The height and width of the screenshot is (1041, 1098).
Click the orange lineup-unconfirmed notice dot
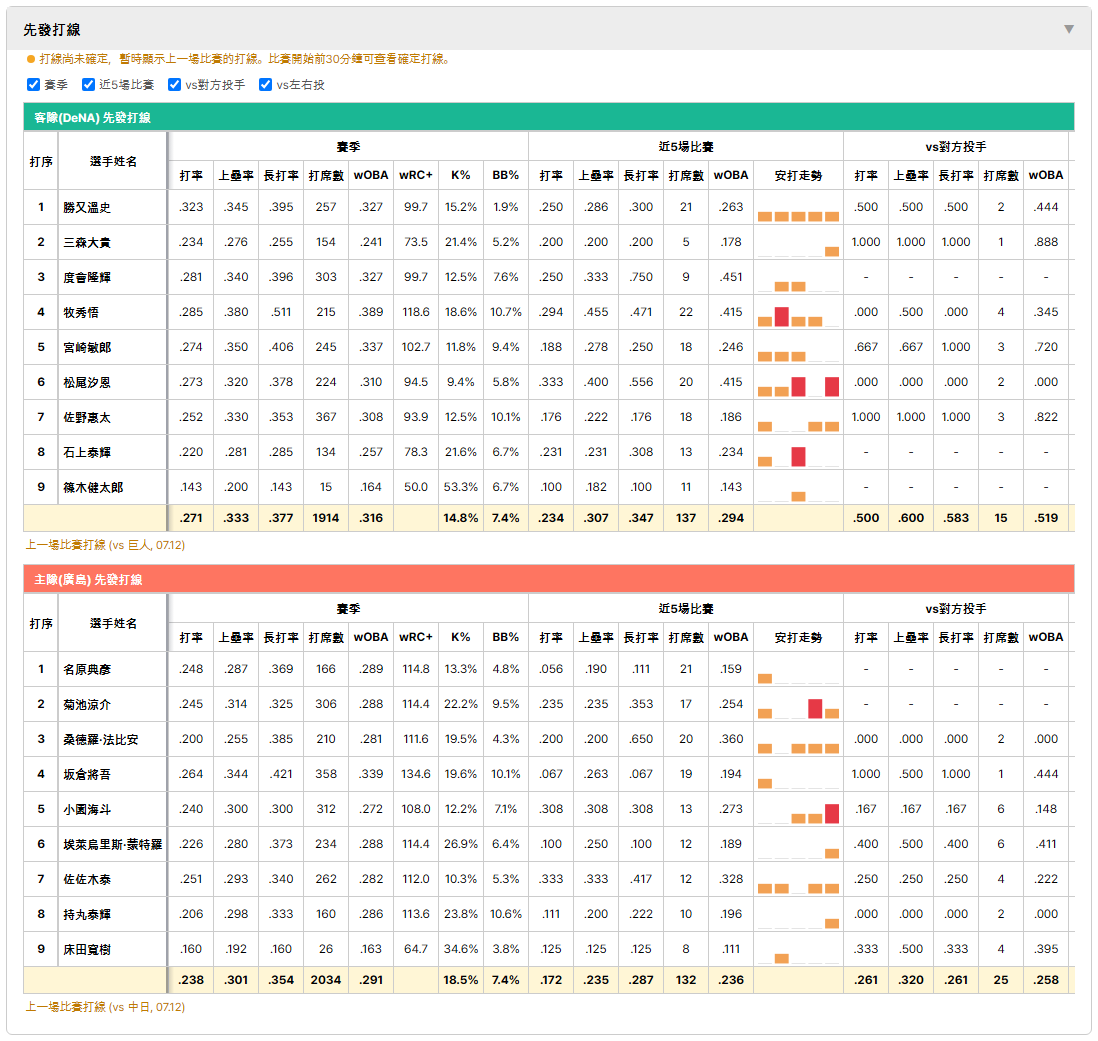point(31,60)
